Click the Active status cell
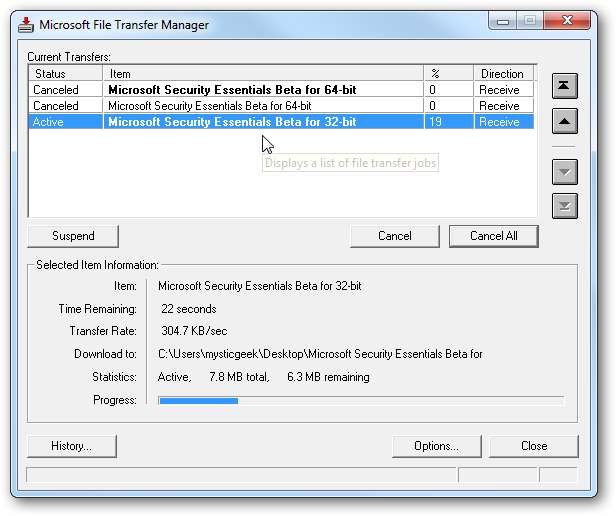The image size is (616, 516). pos(65,122)
